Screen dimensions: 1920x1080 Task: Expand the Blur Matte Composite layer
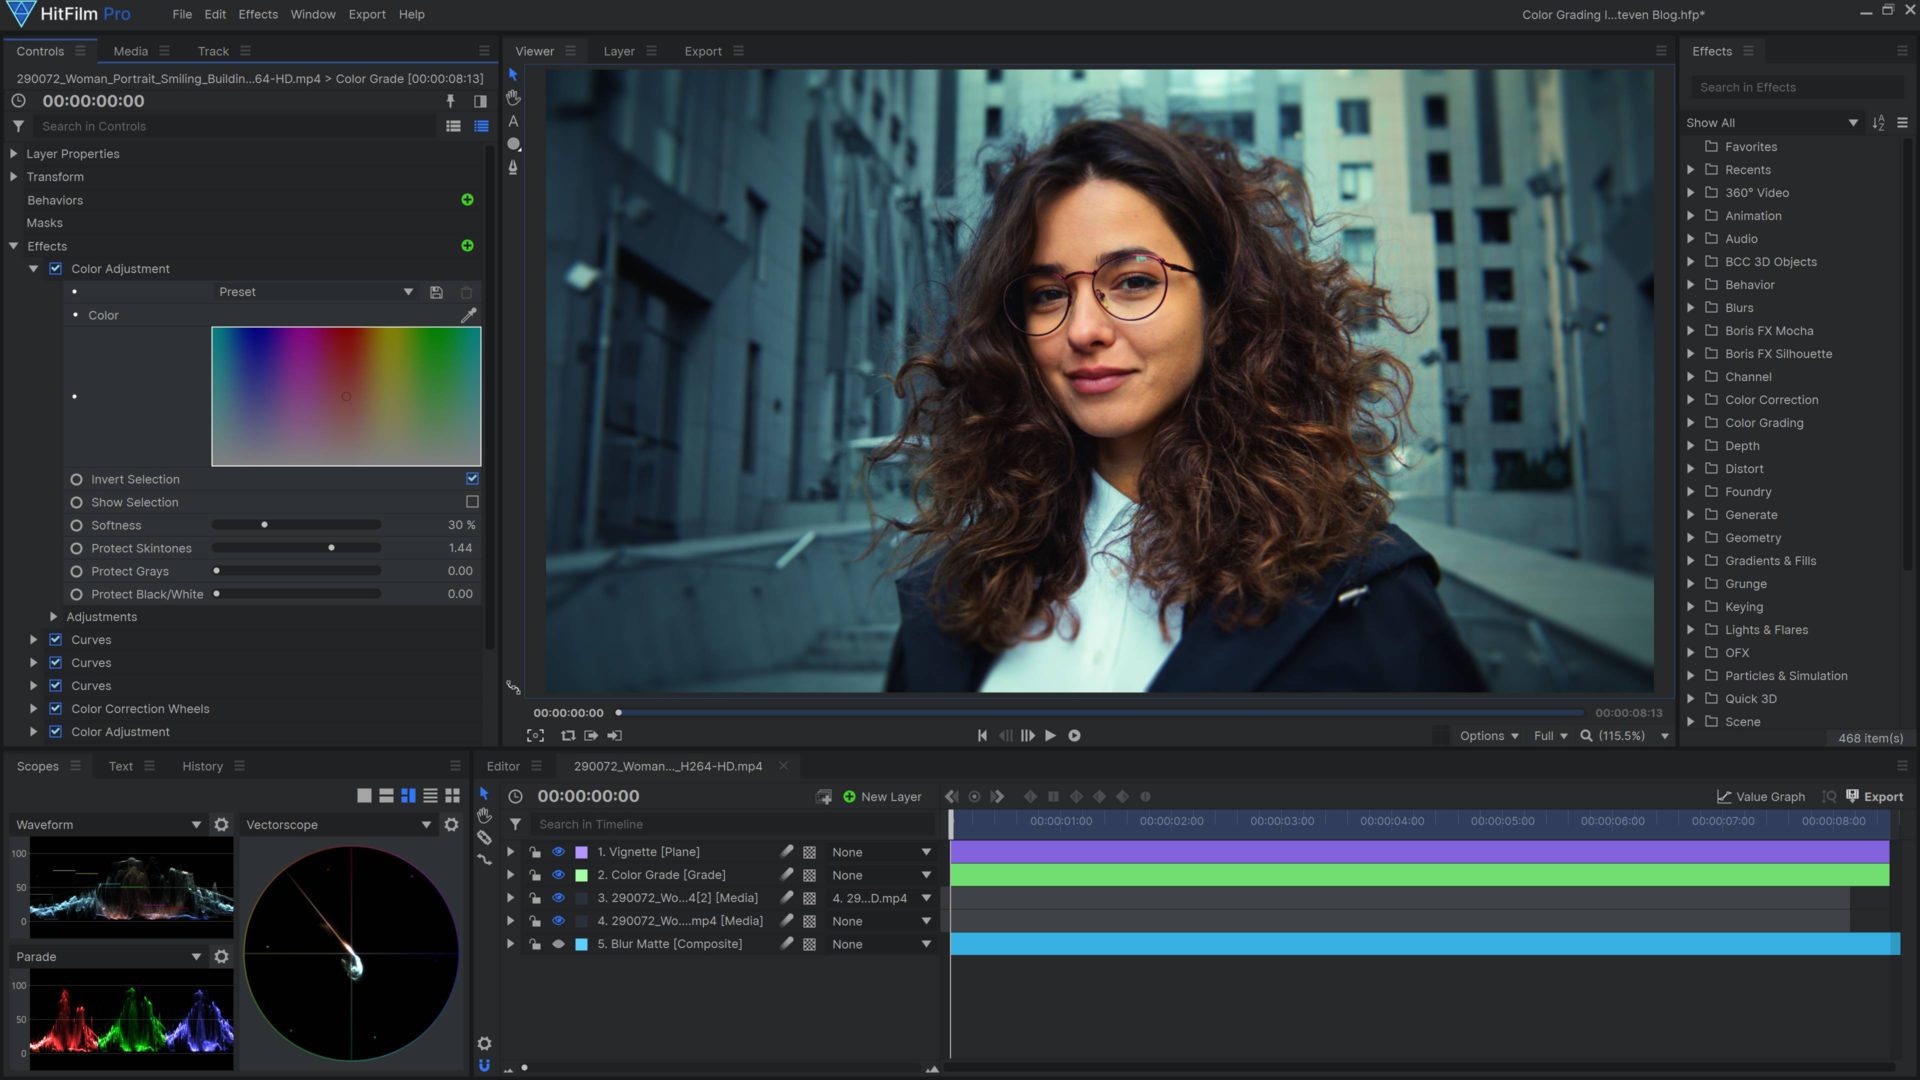(510, 943)
